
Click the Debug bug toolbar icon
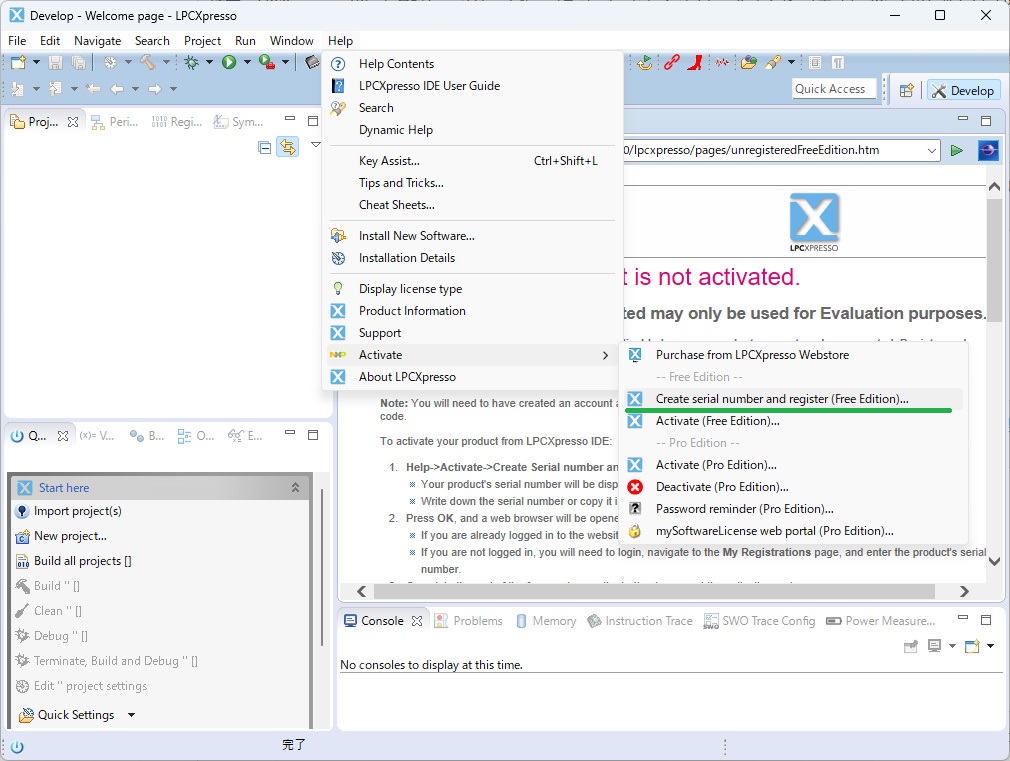click(192, 63)
